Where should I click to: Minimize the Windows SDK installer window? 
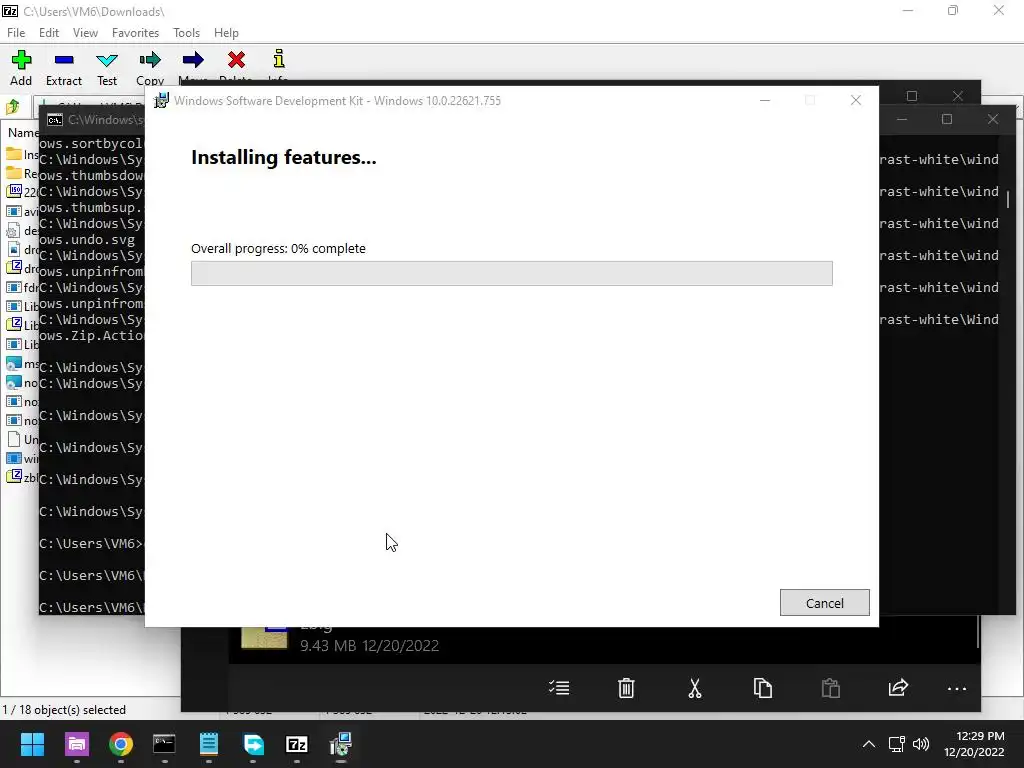point(765,101)
